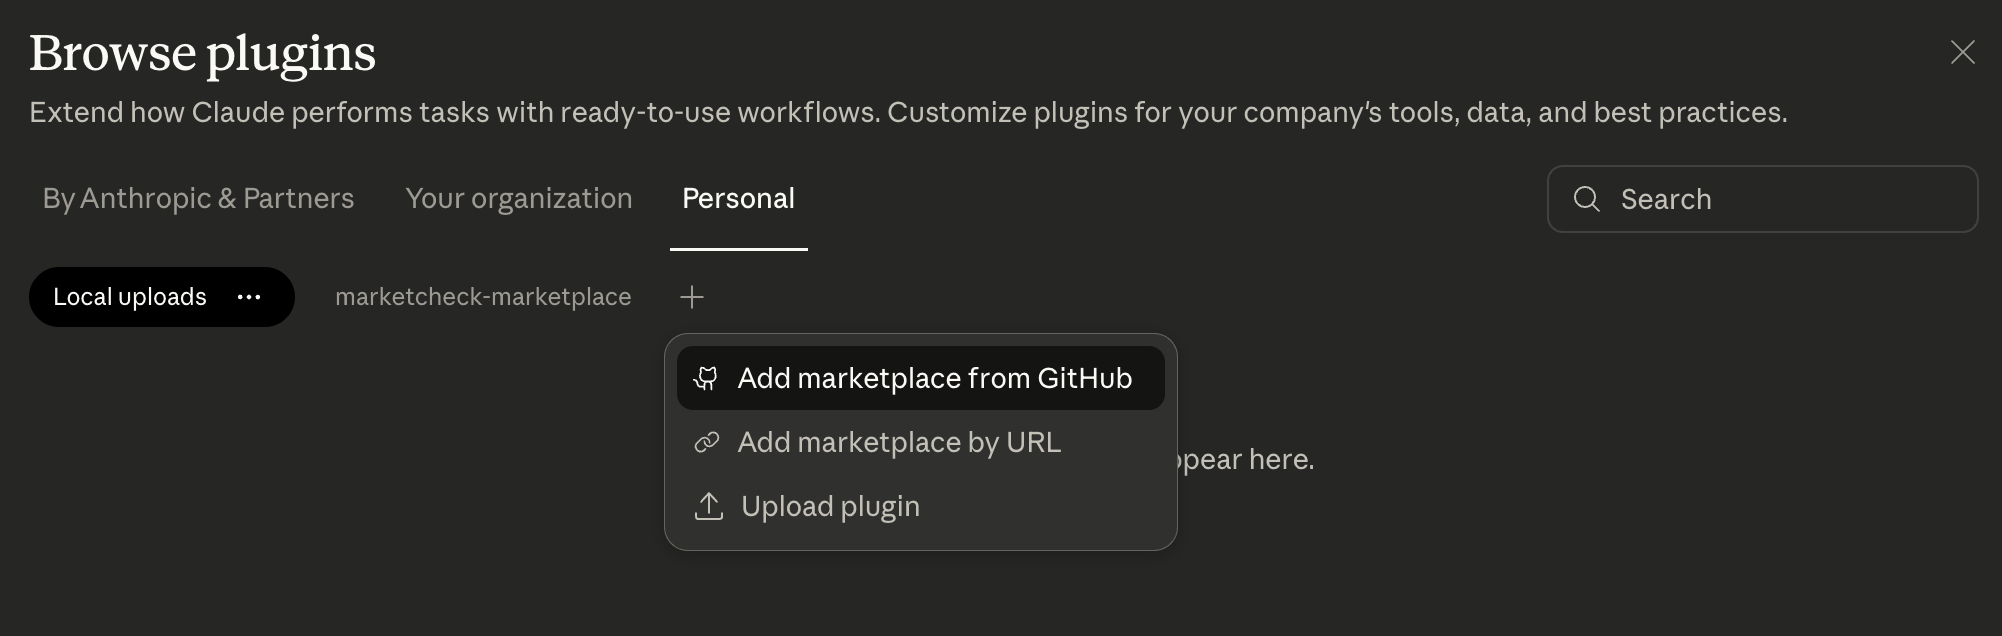Click the chain link icon for URL
The height and width of the screenshot is (636, 2002).
pos(707,442)
